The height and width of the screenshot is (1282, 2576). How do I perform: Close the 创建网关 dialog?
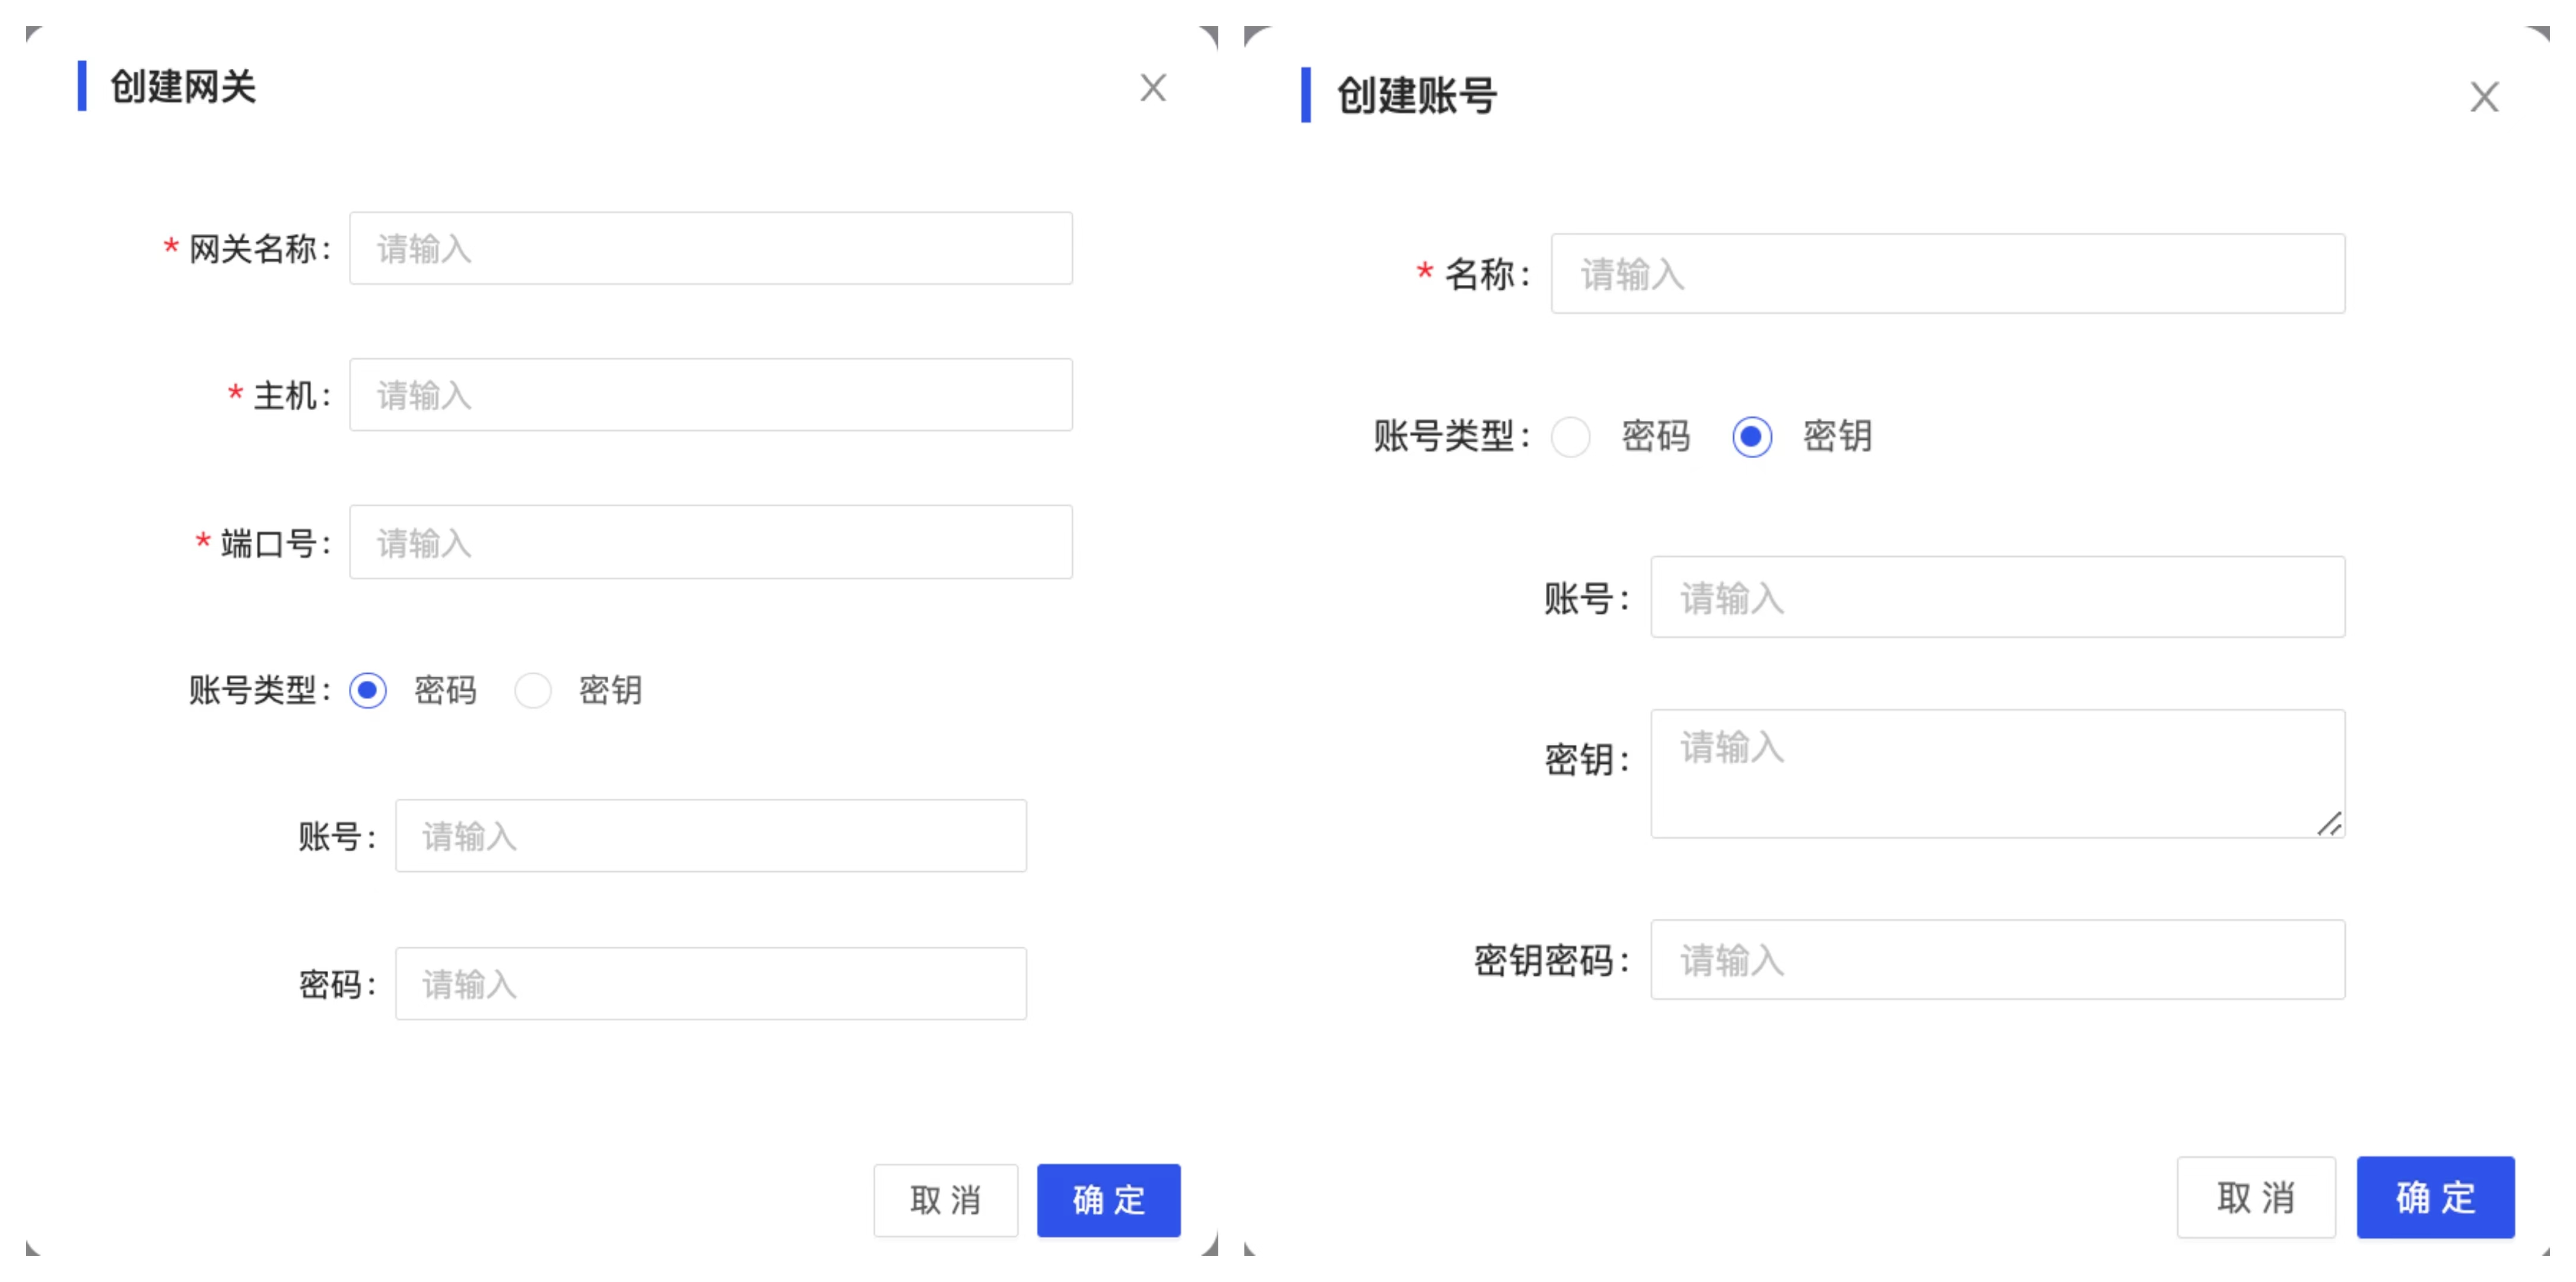coord(1153,88)
